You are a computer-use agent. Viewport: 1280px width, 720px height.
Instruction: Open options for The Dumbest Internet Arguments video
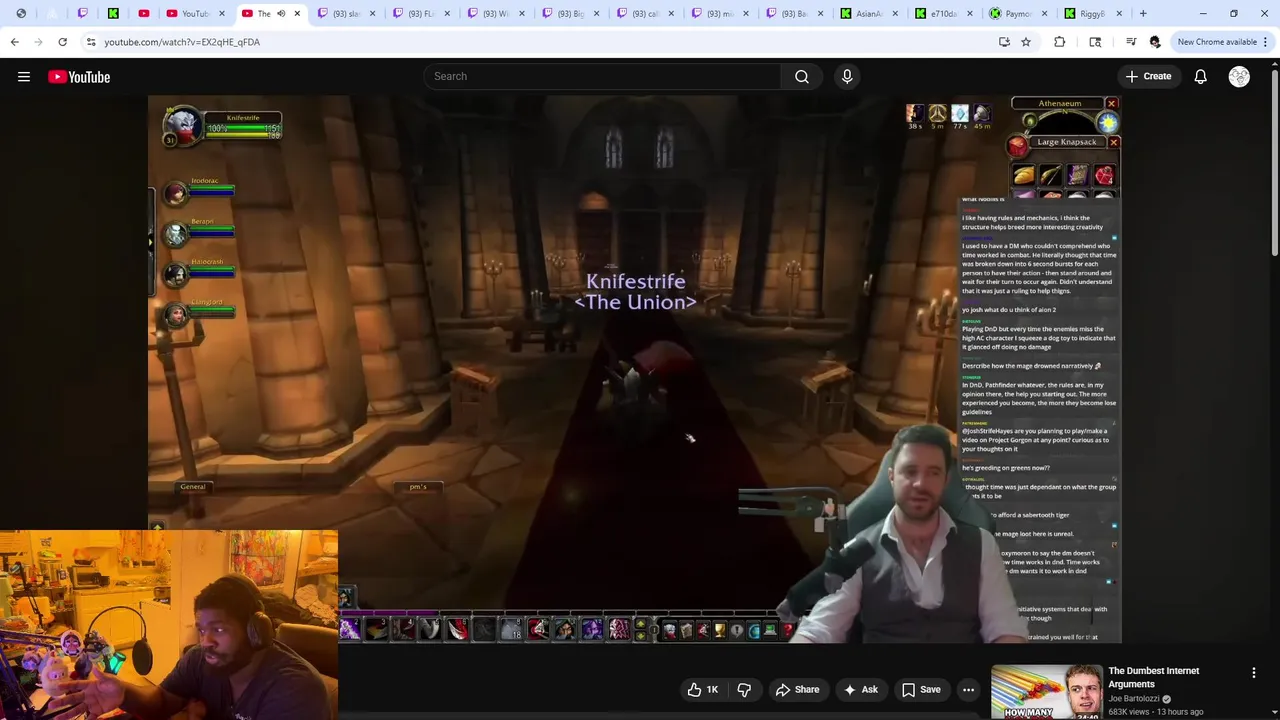coord(1254,673)
